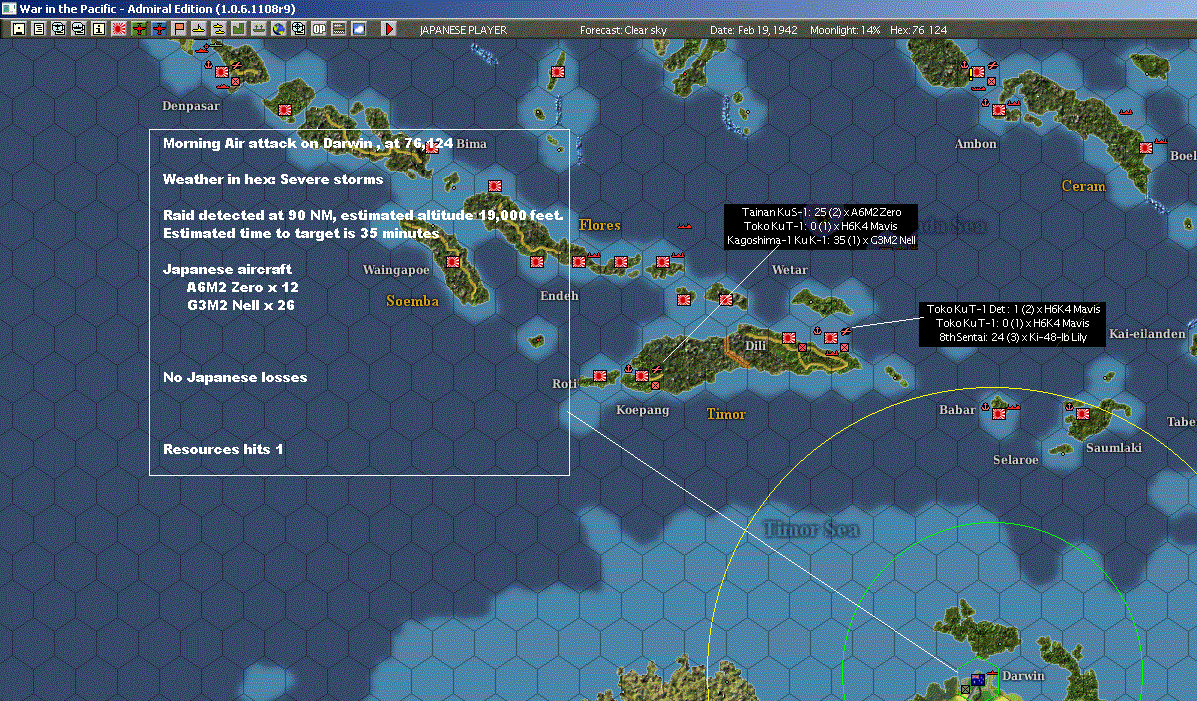Click the striped runway toolbar icon left of cloud

point(338,29)
